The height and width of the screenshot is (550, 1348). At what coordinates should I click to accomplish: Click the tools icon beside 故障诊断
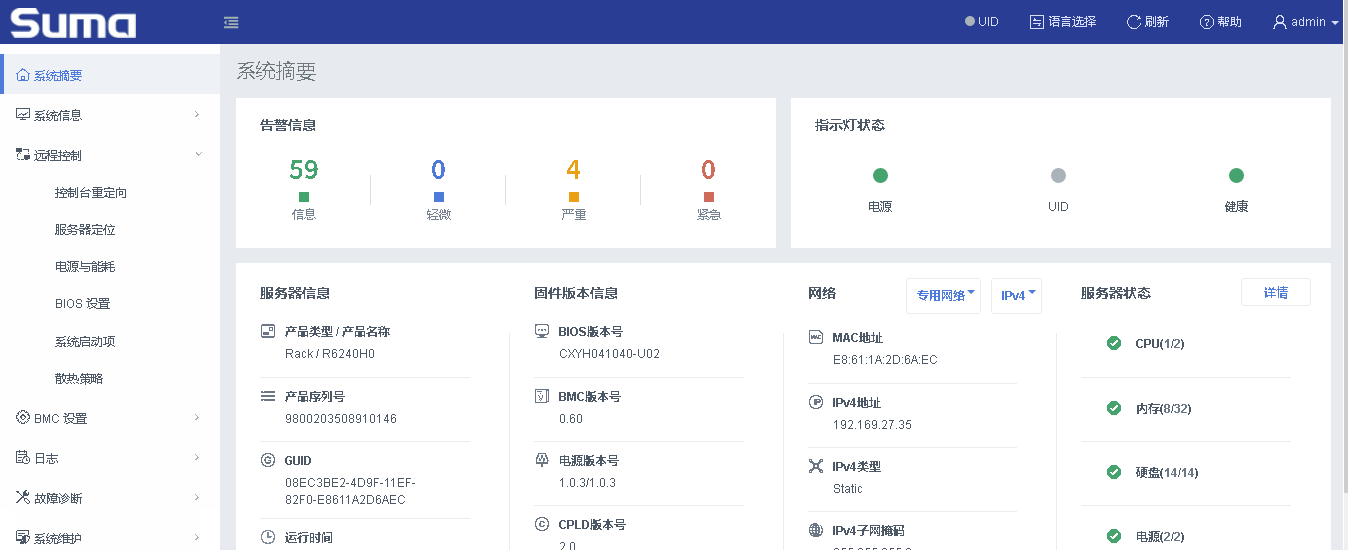[x=23, y=498]
